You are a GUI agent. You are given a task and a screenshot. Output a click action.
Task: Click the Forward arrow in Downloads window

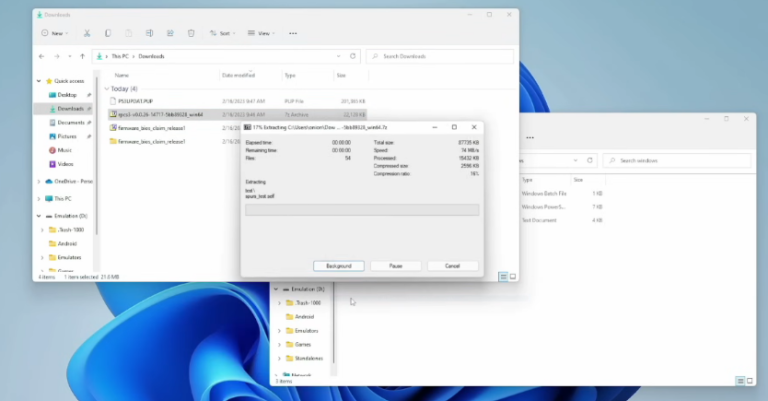[x=57, y=56]
